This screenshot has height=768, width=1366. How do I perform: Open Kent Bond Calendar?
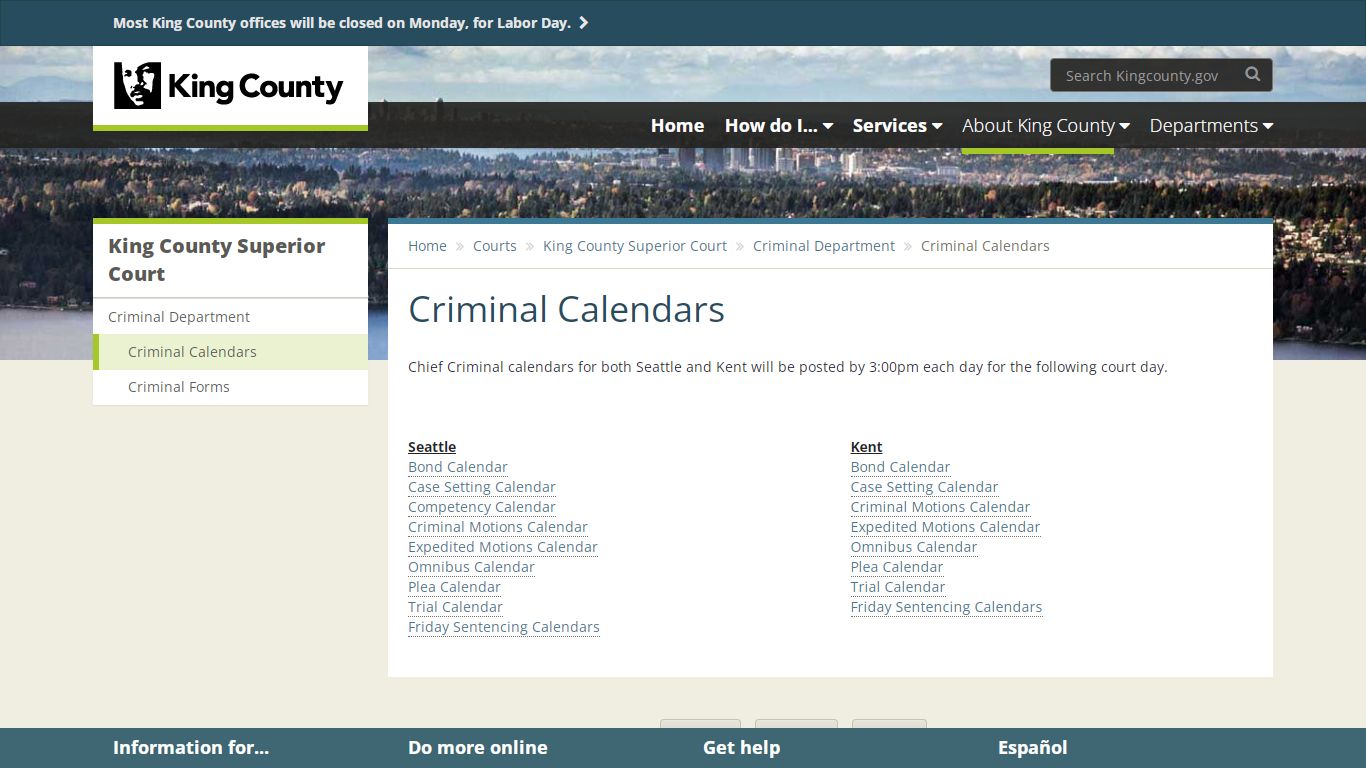click(x=900, y=467)
